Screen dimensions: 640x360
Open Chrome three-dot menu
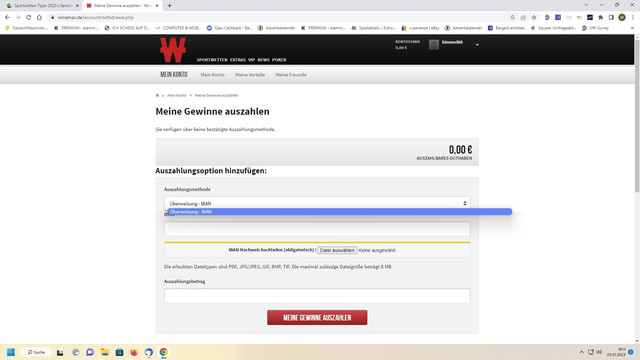click(633, 18)
